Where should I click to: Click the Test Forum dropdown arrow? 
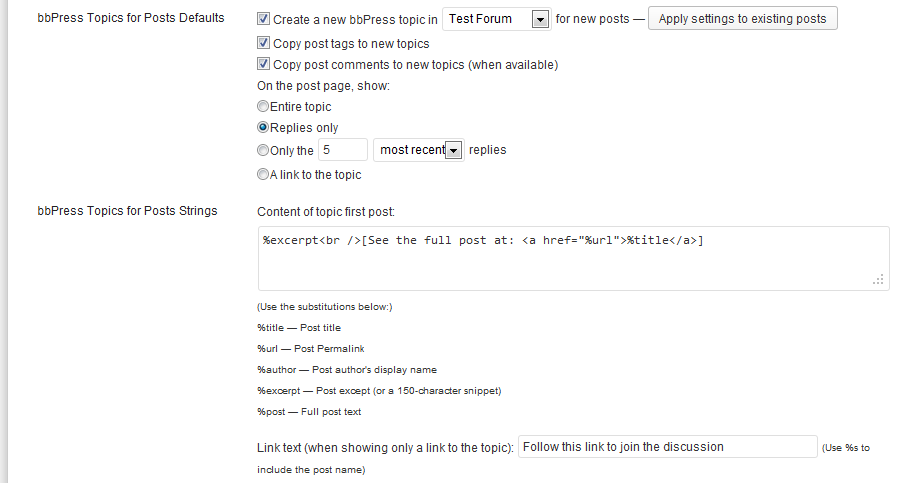pos(540,20)
